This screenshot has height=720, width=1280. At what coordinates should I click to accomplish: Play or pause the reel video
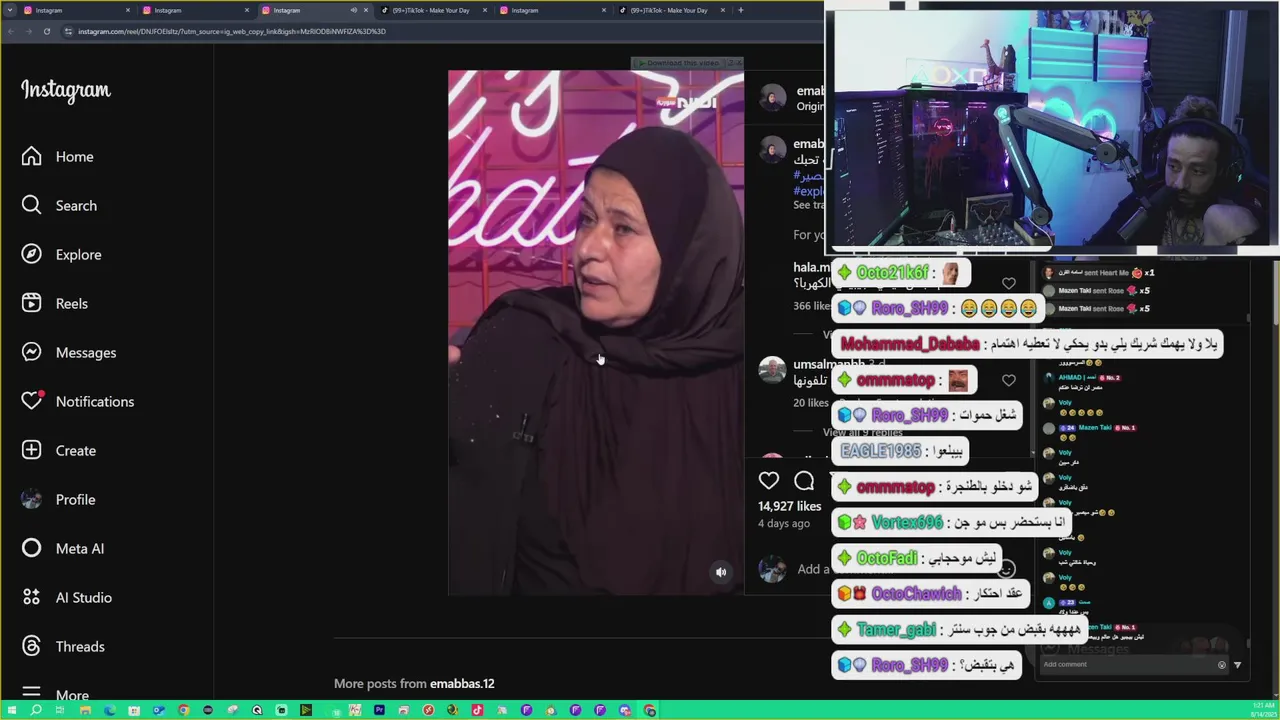point(596,333)
